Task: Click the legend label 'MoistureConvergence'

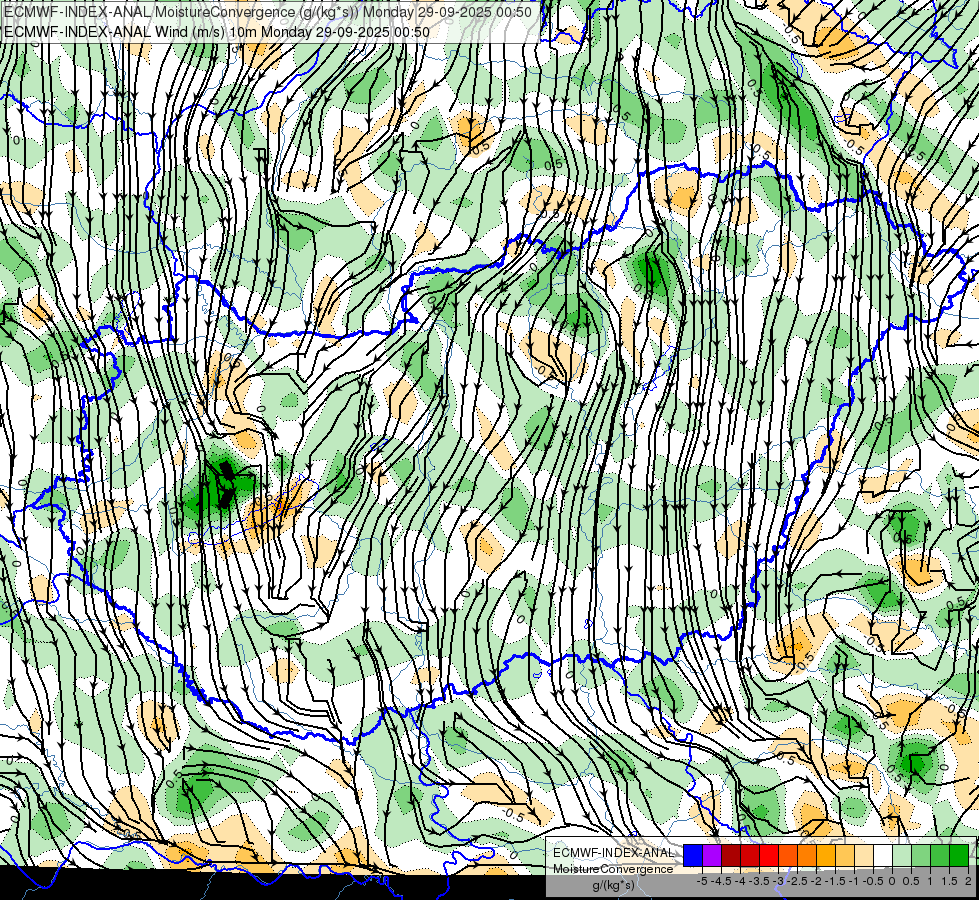Action: 613,869
